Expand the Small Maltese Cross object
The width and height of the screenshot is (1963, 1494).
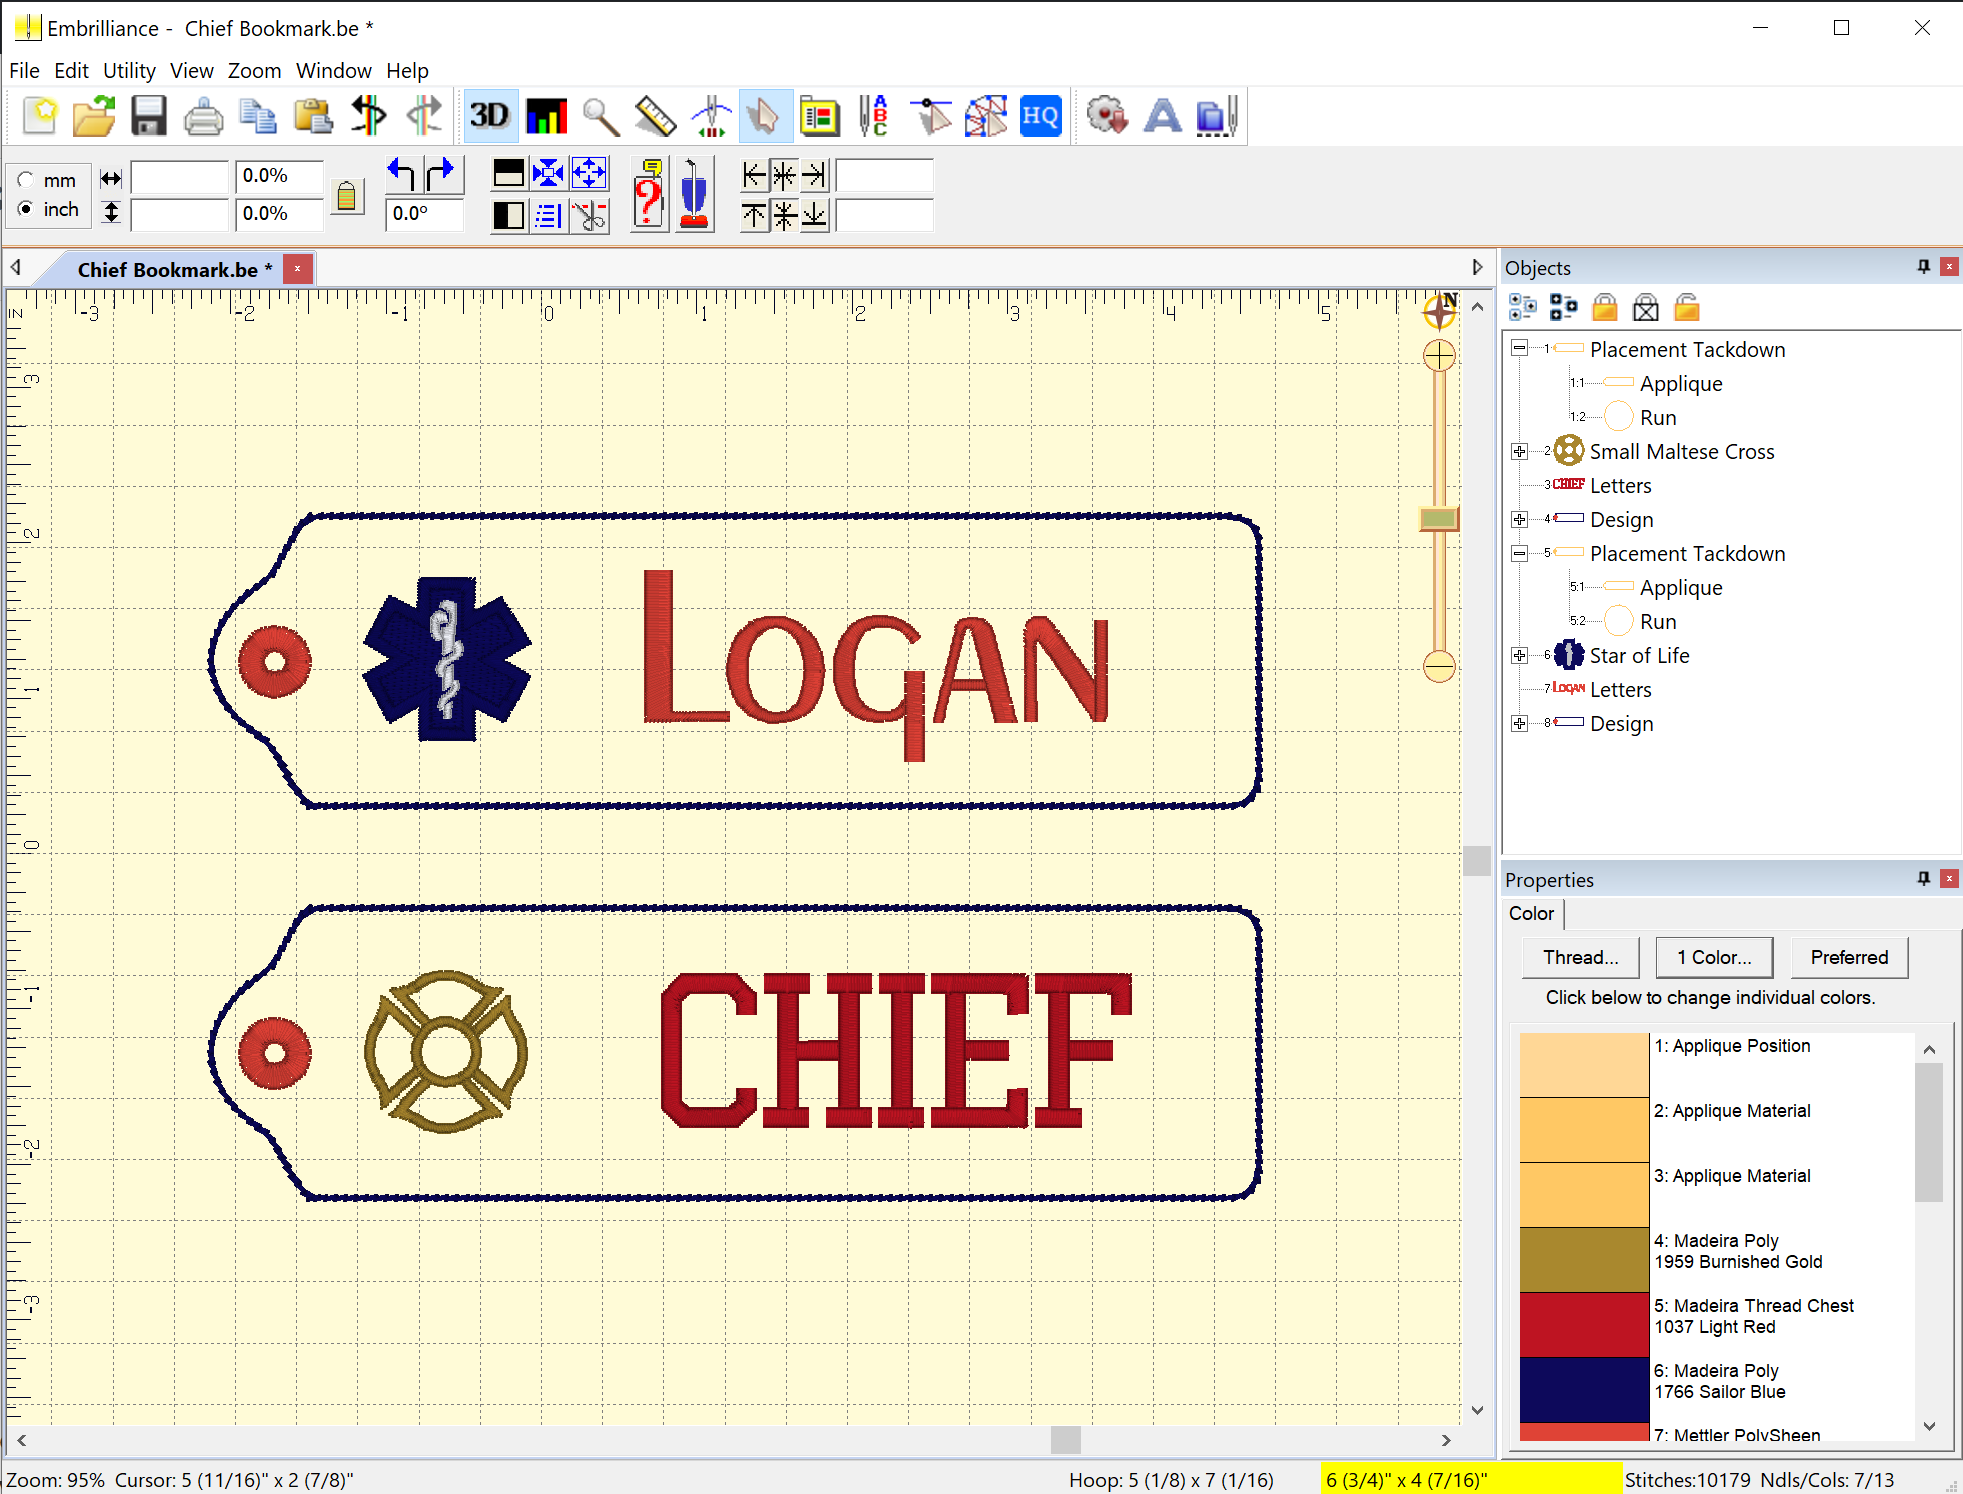(x=1519, y=452)
